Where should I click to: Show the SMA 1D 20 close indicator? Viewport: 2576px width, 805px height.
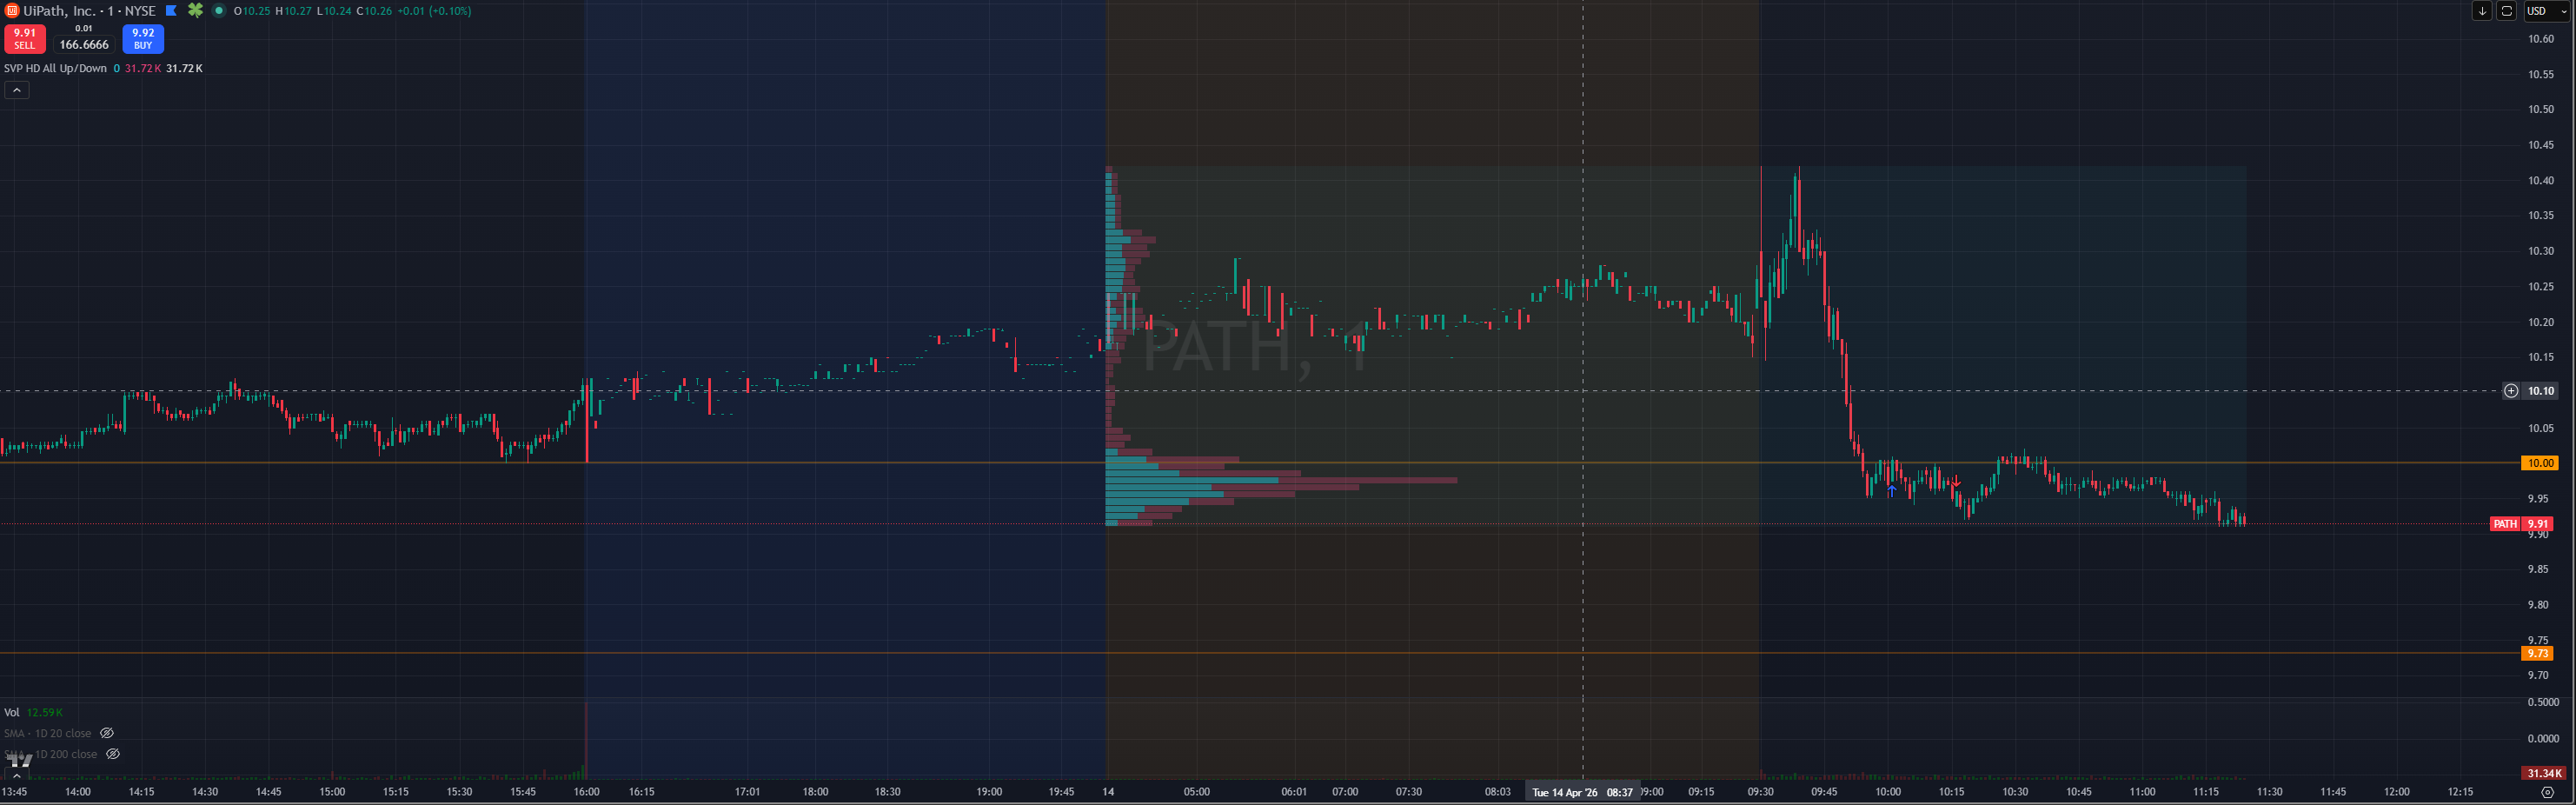pos(107,733)
